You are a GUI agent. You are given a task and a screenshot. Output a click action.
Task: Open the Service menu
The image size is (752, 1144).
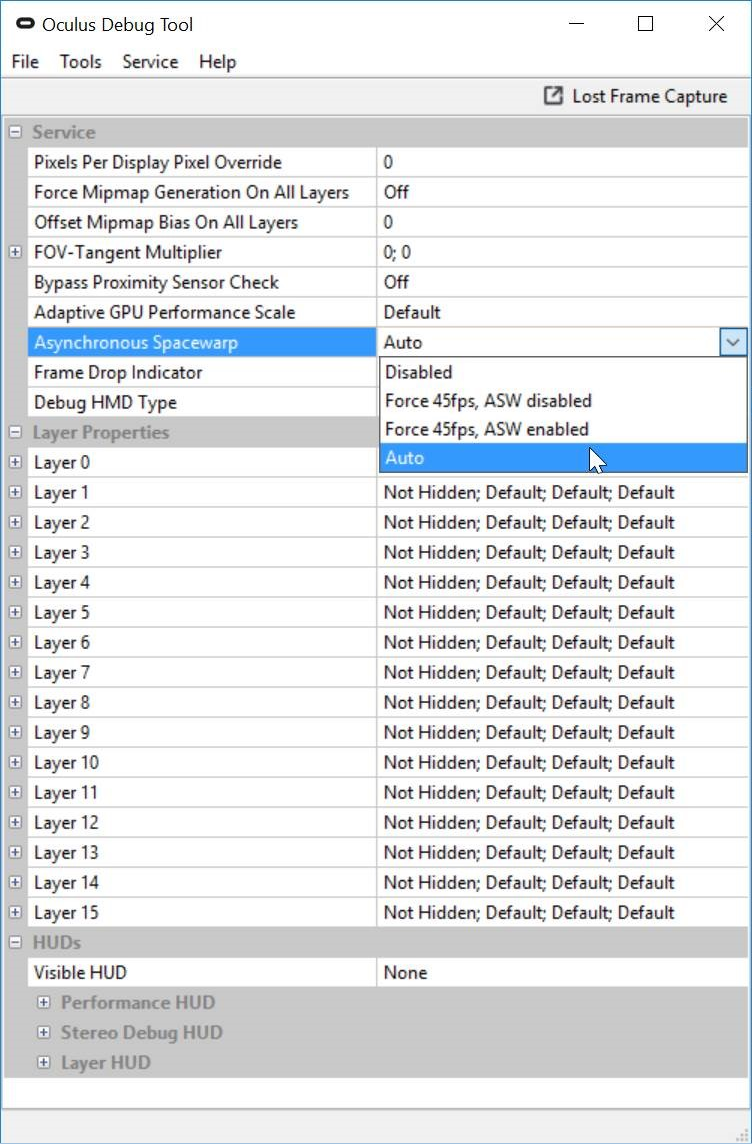[x=150, y=62]
